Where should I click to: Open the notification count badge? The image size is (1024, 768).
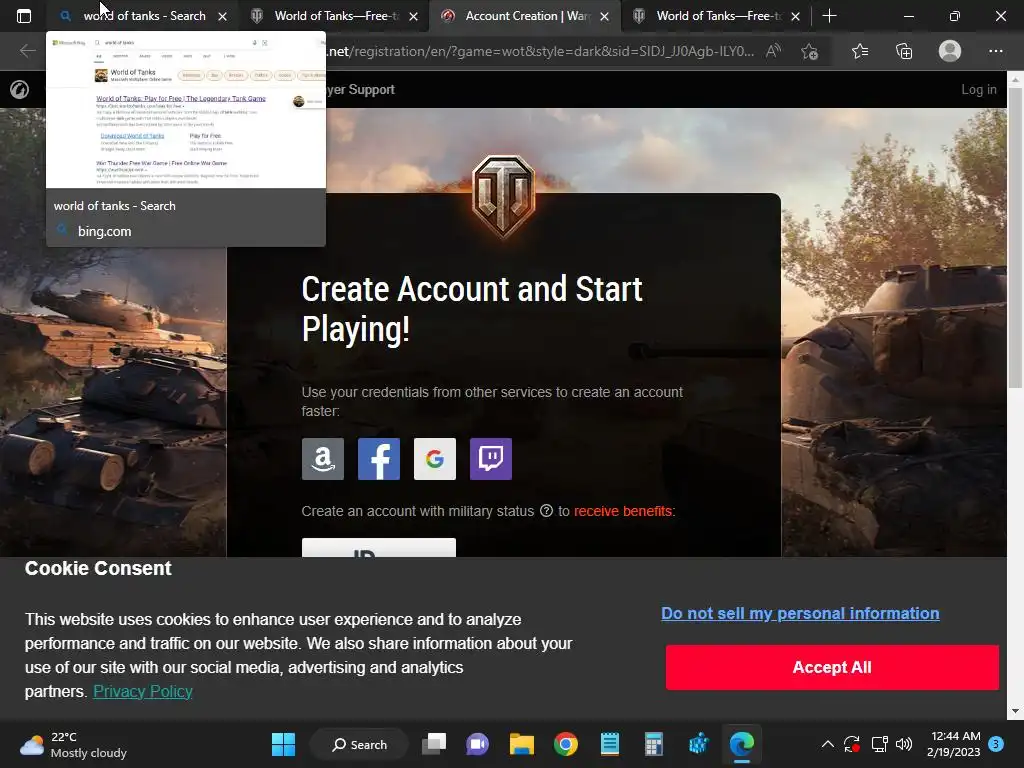coord(996,744)
